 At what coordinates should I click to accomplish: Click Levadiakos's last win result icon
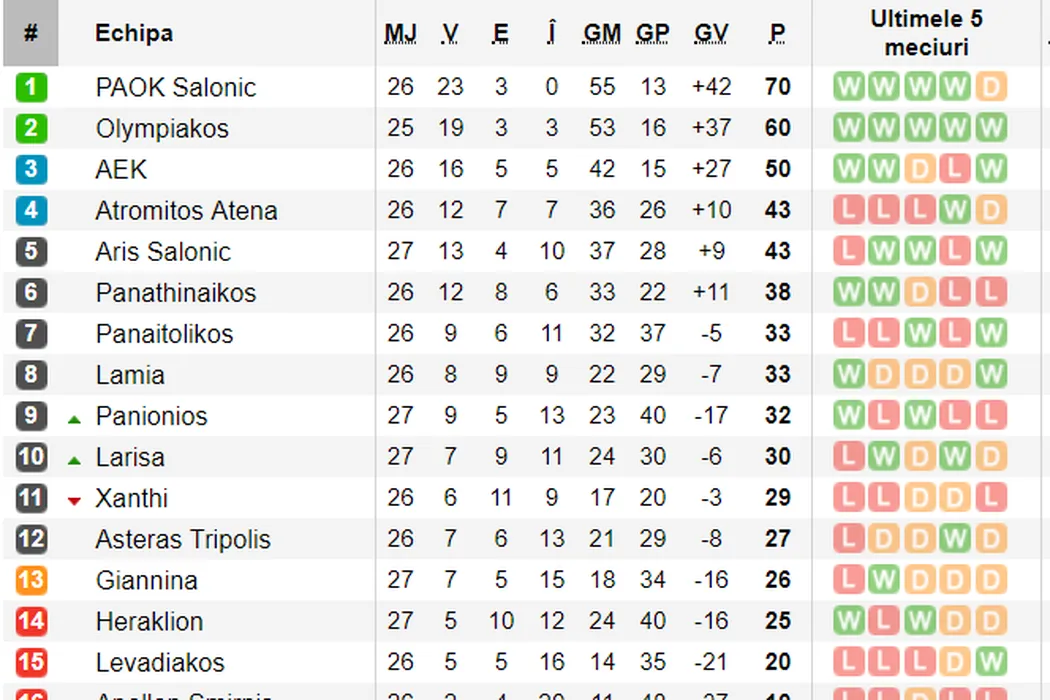click(x=990, y=662)
